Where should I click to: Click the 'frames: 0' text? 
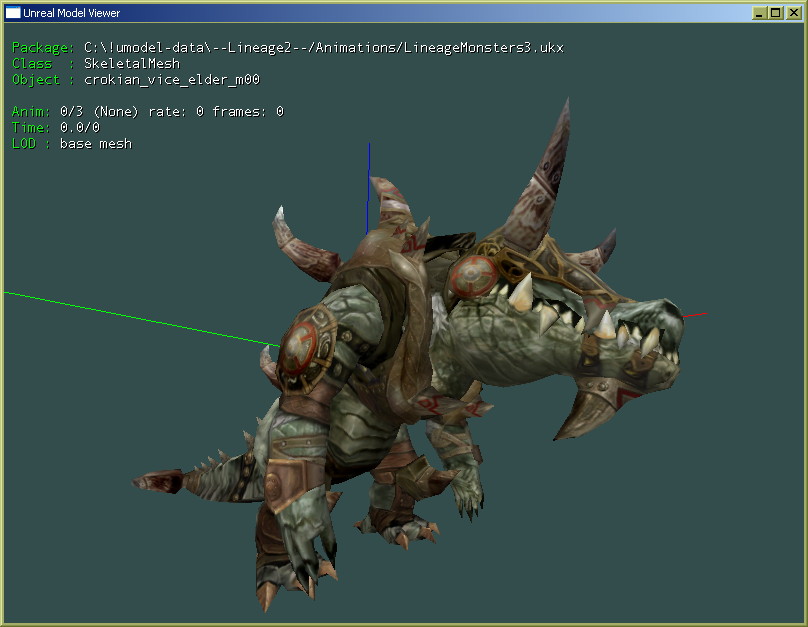(x=248, y=111)
